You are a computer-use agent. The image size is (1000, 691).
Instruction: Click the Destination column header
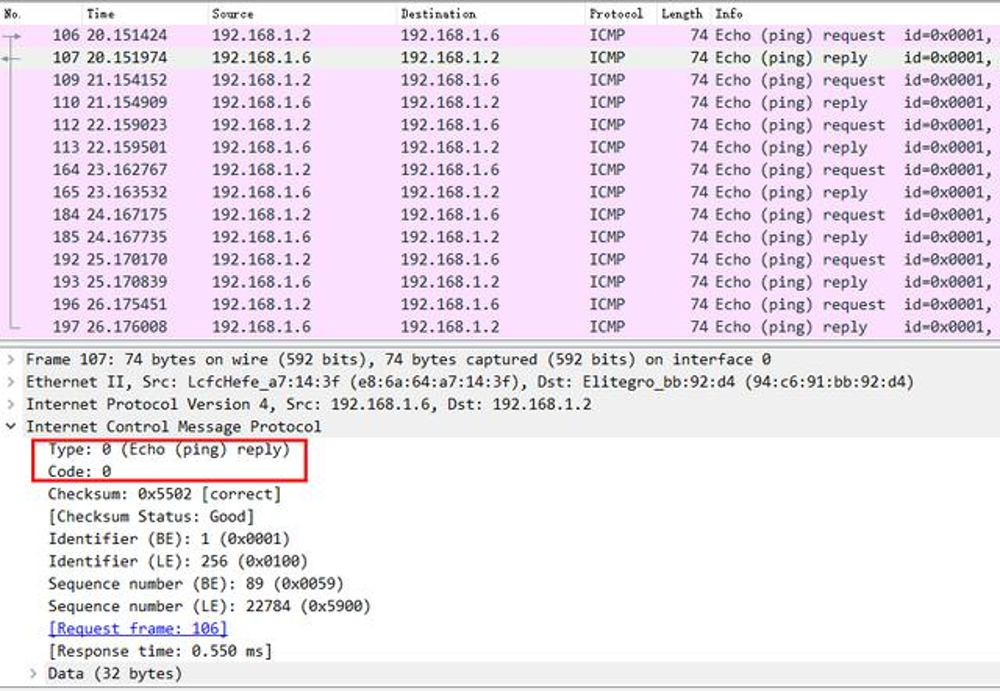tap(438, 14)
